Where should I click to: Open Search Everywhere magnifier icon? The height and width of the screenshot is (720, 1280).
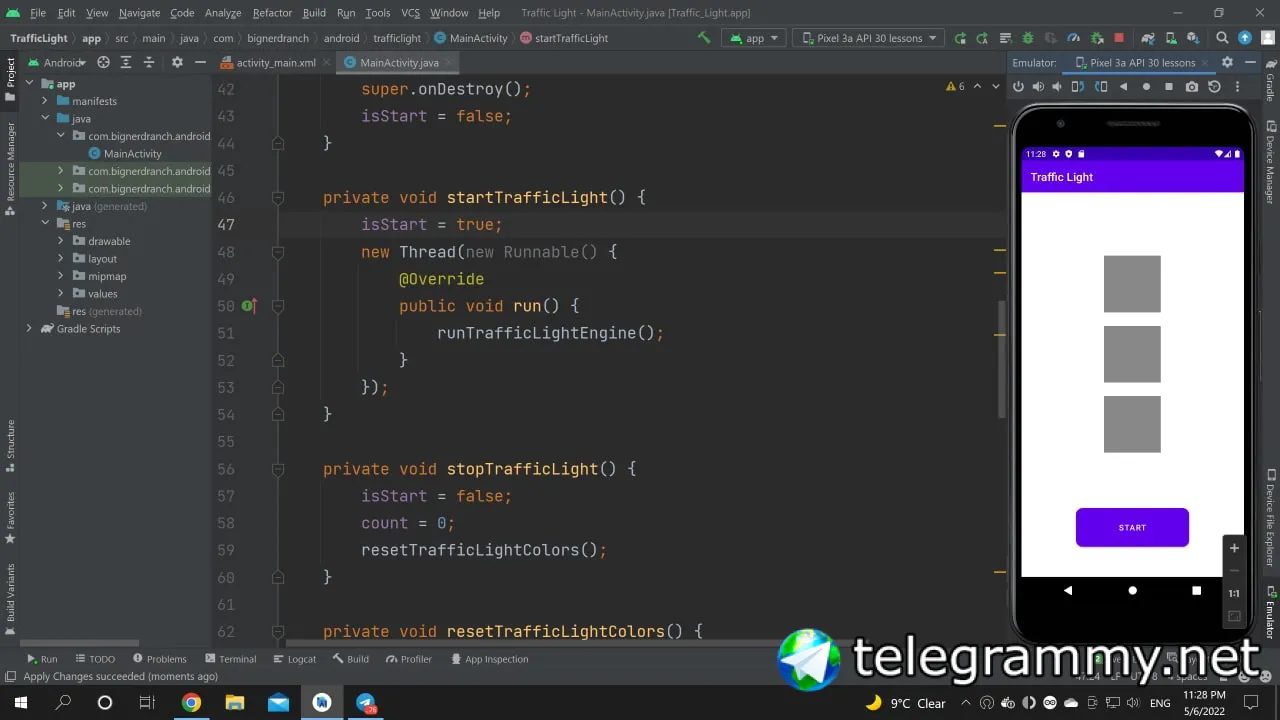tap(1223, 38)
